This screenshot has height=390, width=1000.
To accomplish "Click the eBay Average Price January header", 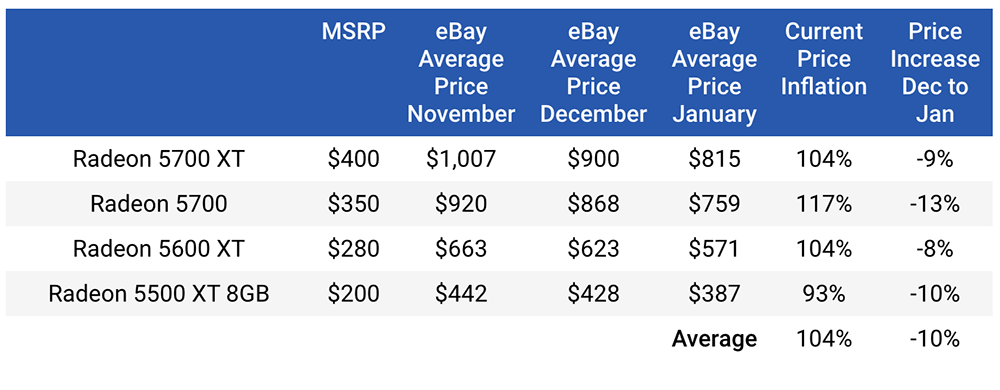I will point(714,73).
